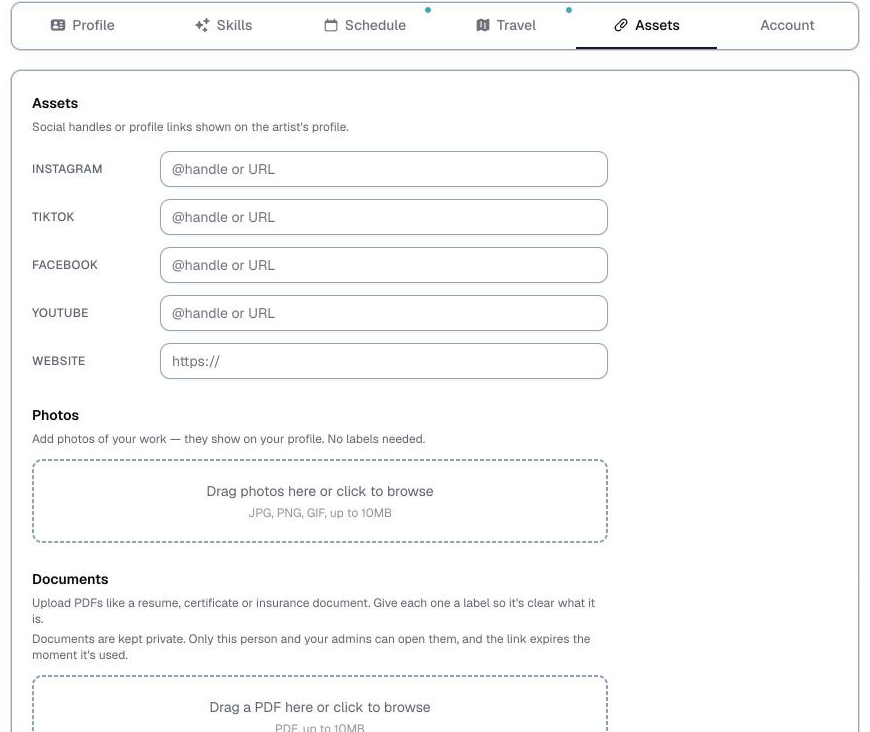The width and height of the screenshot is (870, 732).
Task: Click into the TikTok handle field
Action: [384, 217]
